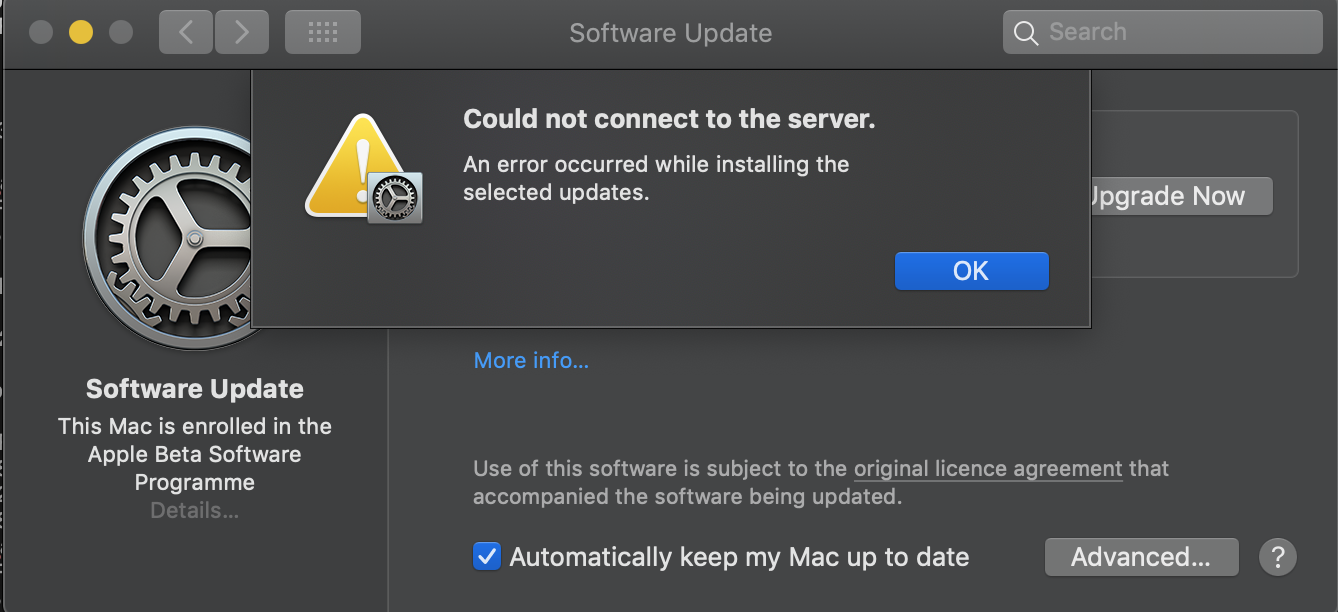Open the original licence agreement link
Image resolution: width=1338 pixels, height=612 pixels.
[x=988, y=468]
